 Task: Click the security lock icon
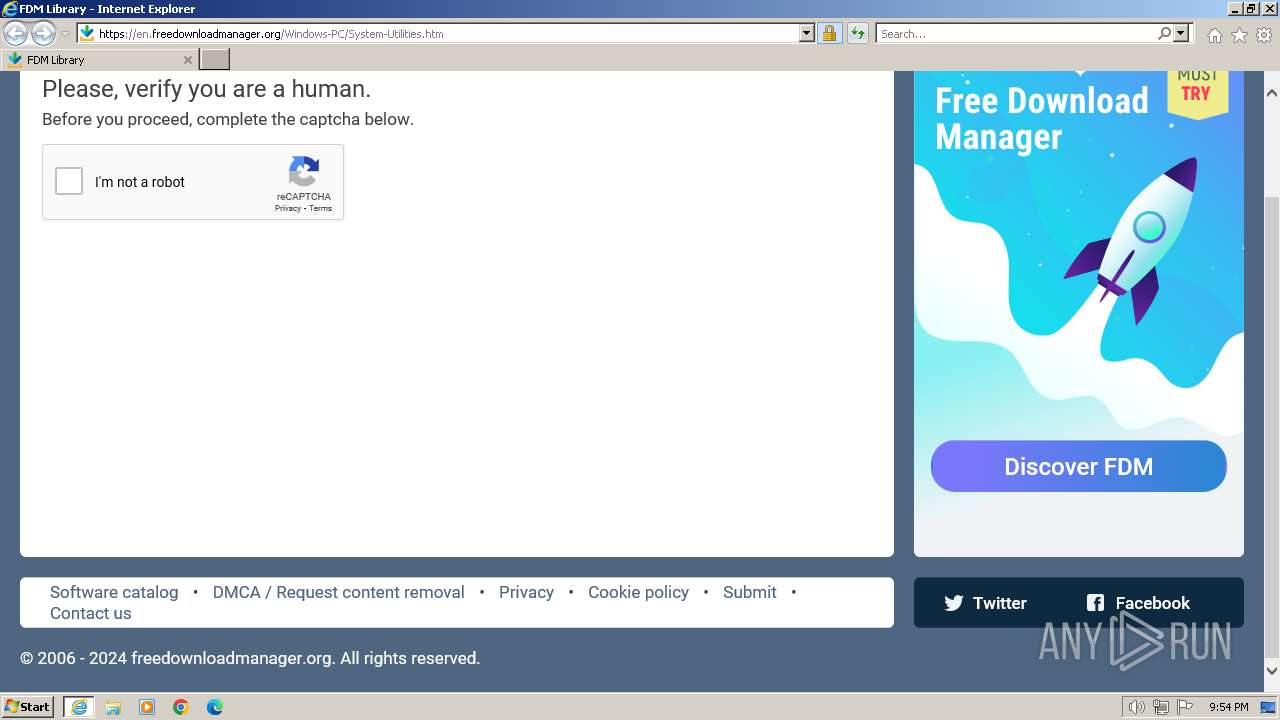[x=829, y=33]
